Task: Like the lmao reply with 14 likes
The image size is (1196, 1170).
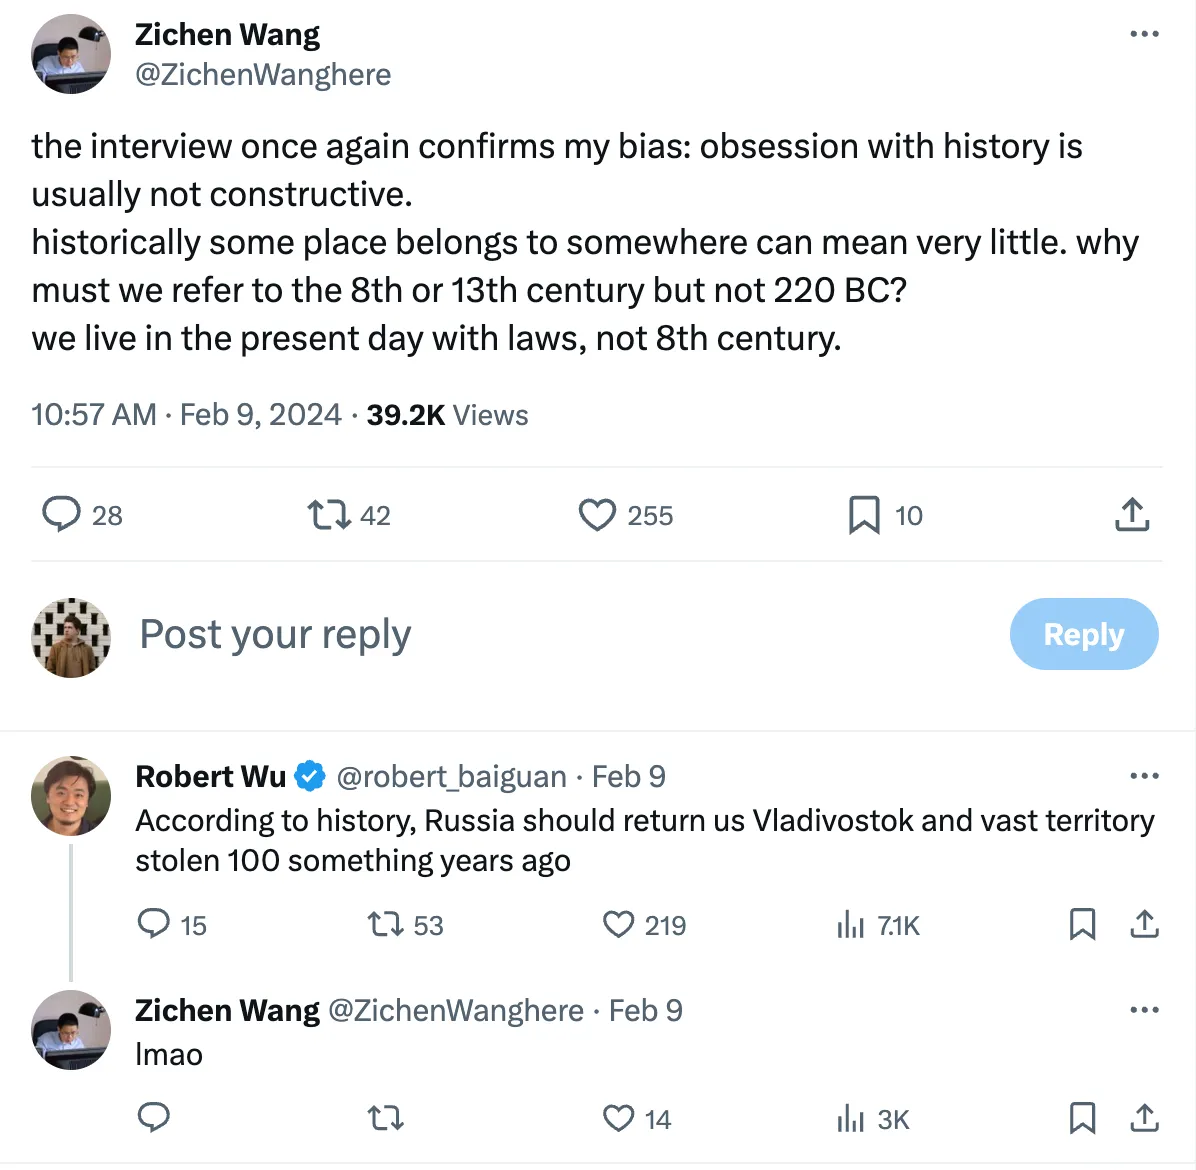Action: point(619,1118)
